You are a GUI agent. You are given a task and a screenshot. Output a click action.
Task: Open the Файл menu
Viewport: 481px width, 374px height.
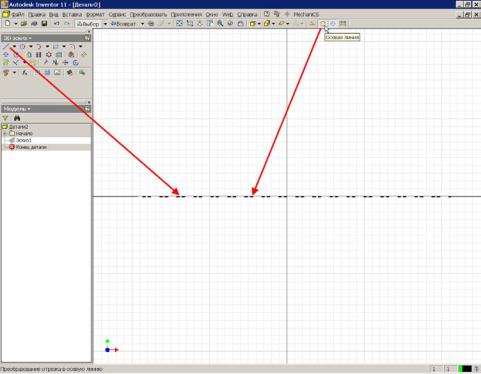pos(18,15)
